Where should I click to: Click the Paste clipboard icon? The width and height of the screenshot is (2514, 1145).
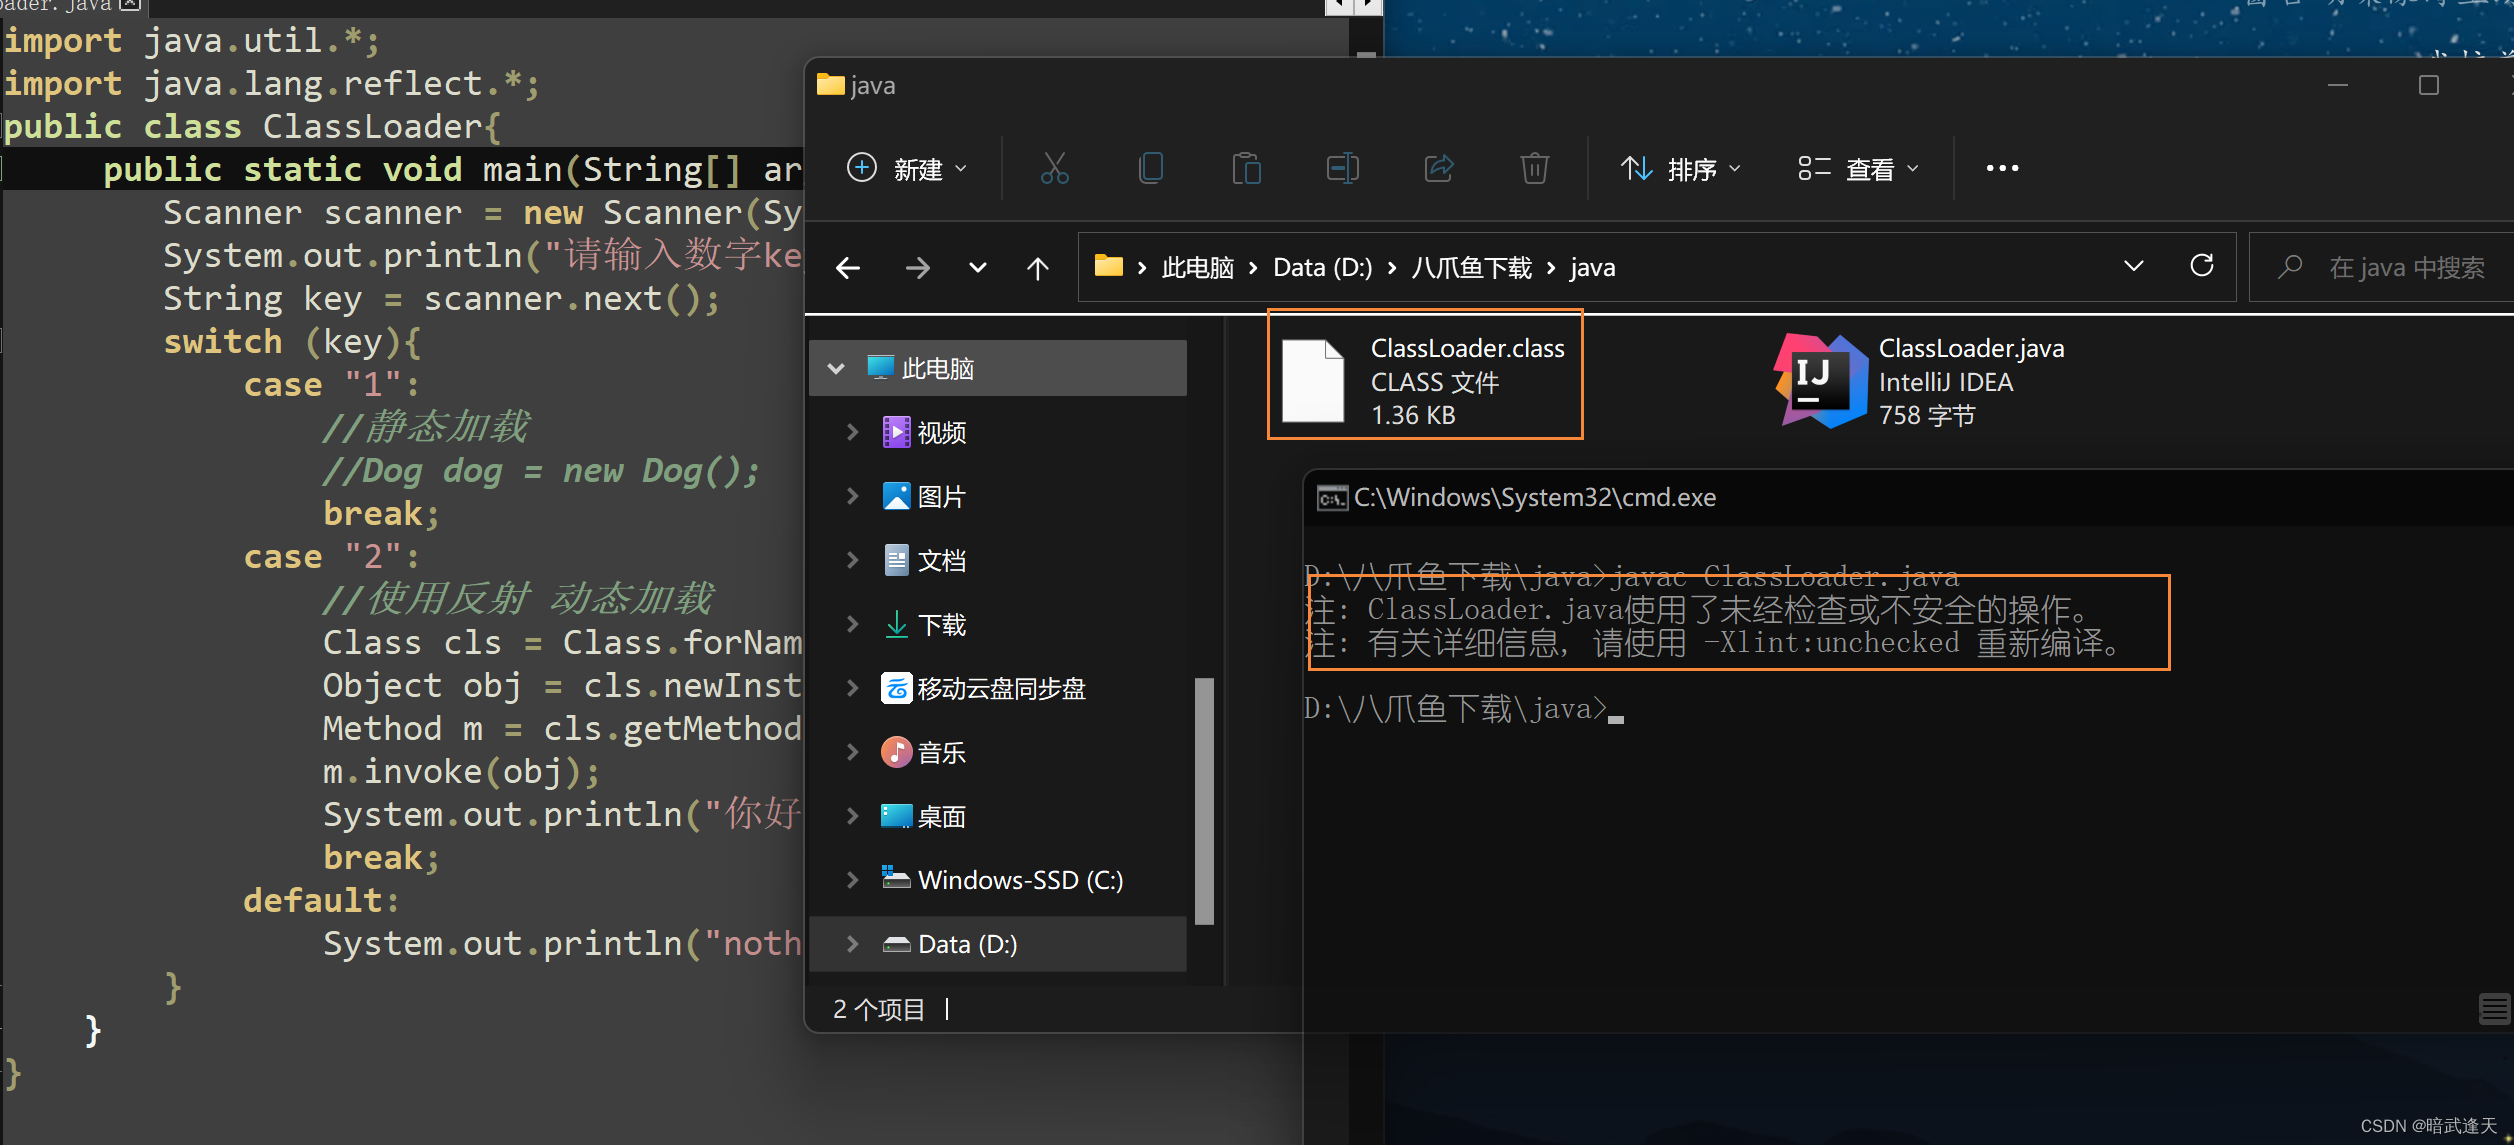(x=1246, y=168)
